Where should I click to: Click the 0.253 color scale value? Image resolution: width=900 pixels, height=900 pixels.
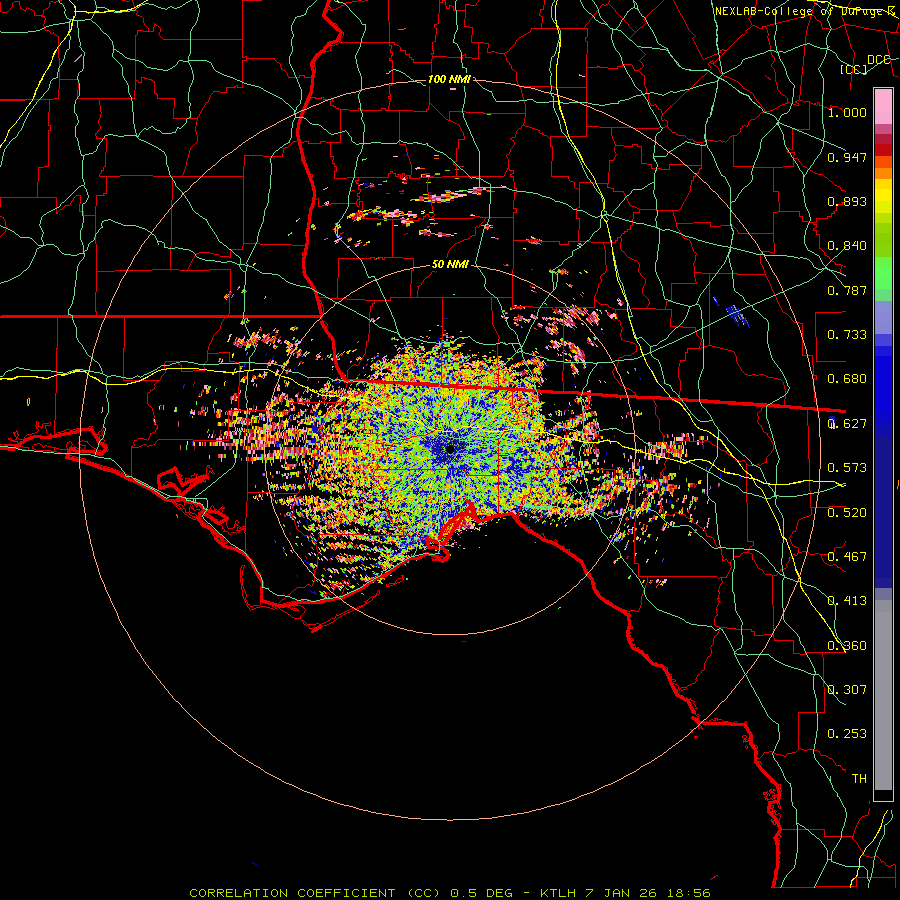847,734
